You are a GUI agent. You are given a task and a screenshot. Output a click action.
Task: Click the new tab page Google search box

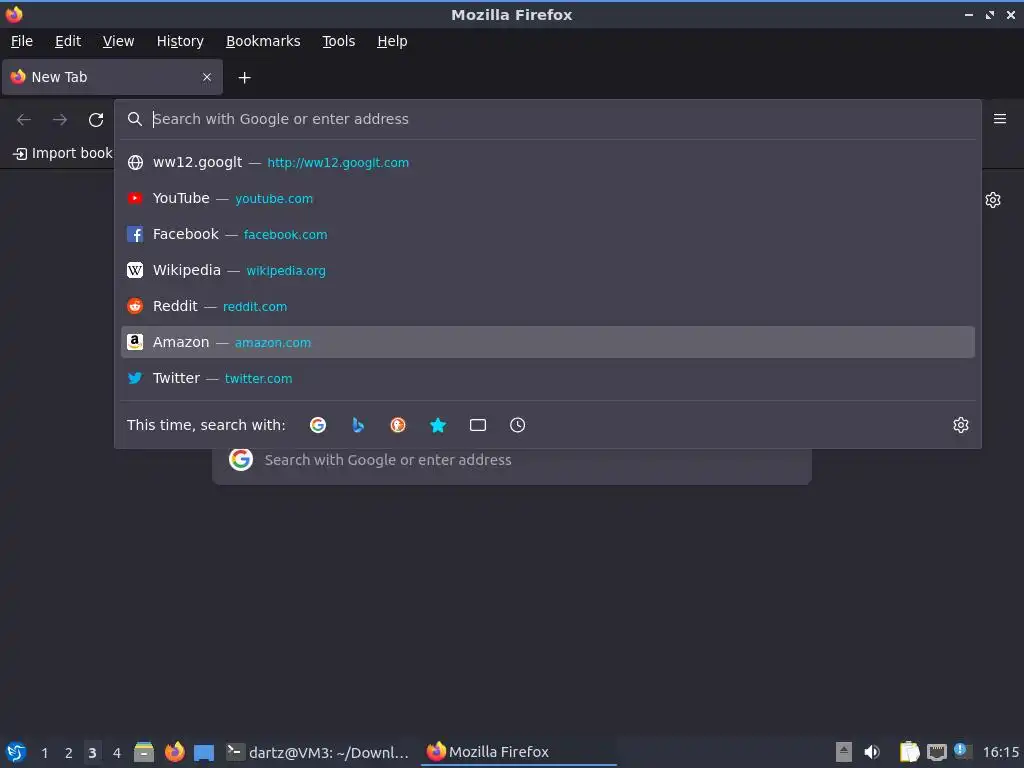(512, 464)
